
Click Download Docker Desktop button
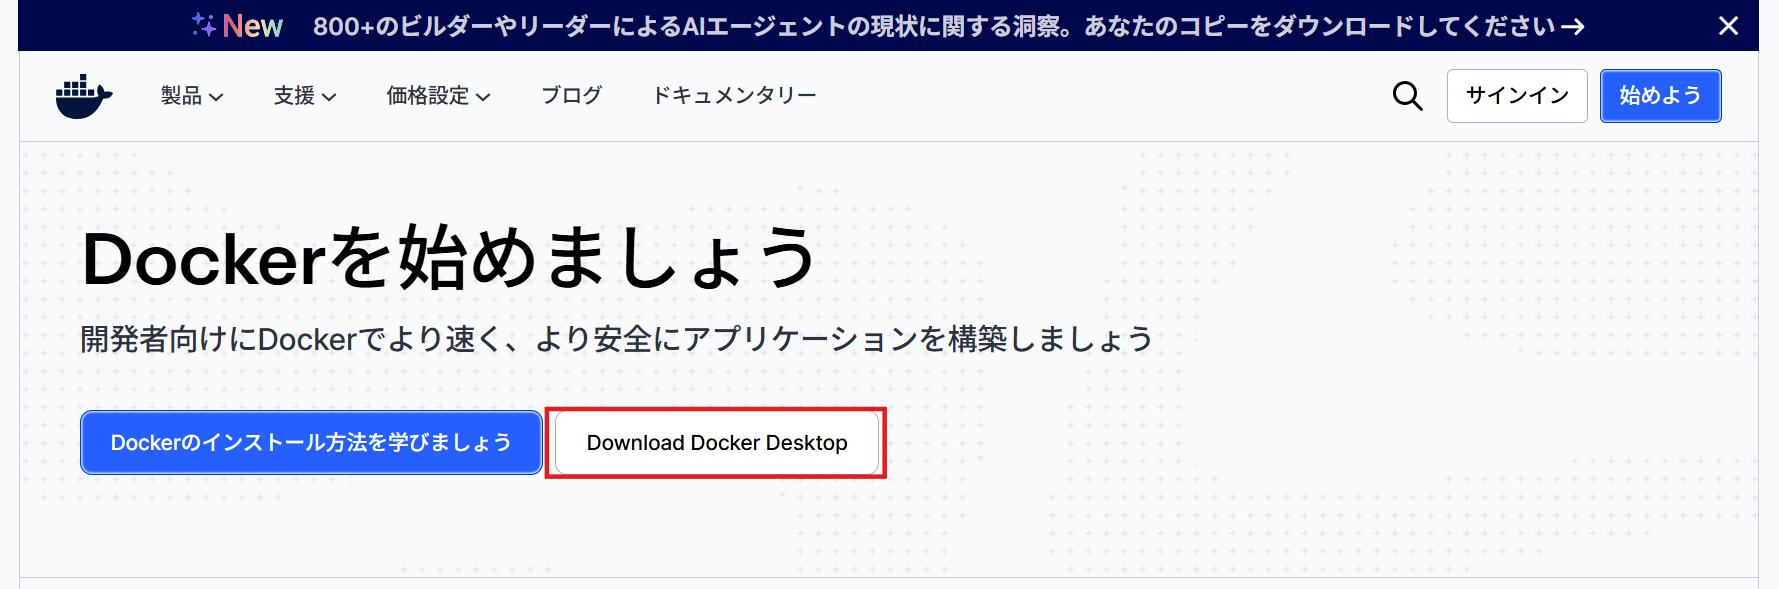coord(717,442)
